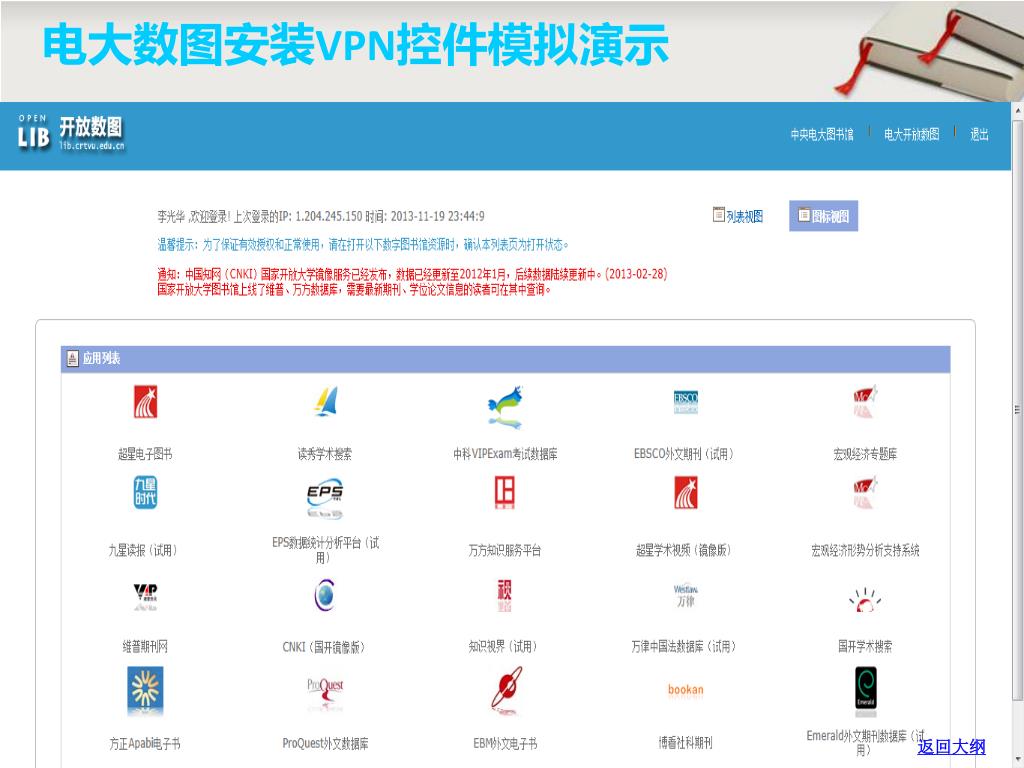The image size is (1024, 768).
Task: Go to 中央电大图书馆 link
Action: [822, 135]
